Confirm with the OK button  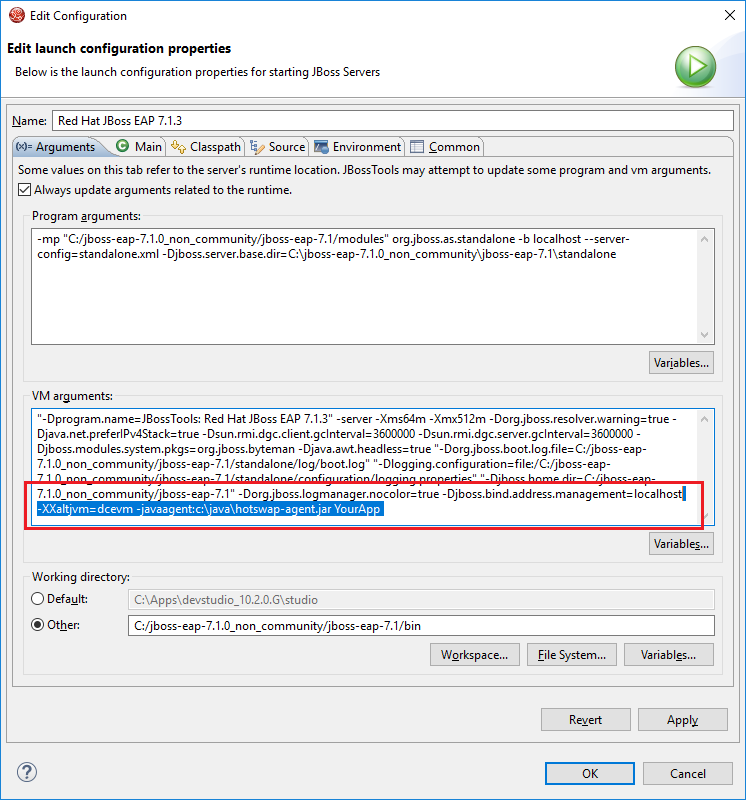(590, 773)
